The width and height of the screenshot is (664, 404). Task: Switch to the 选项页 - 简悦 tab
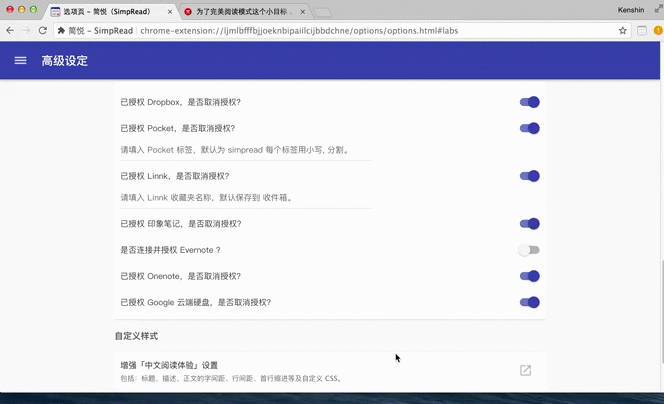[x=110, y=12]
